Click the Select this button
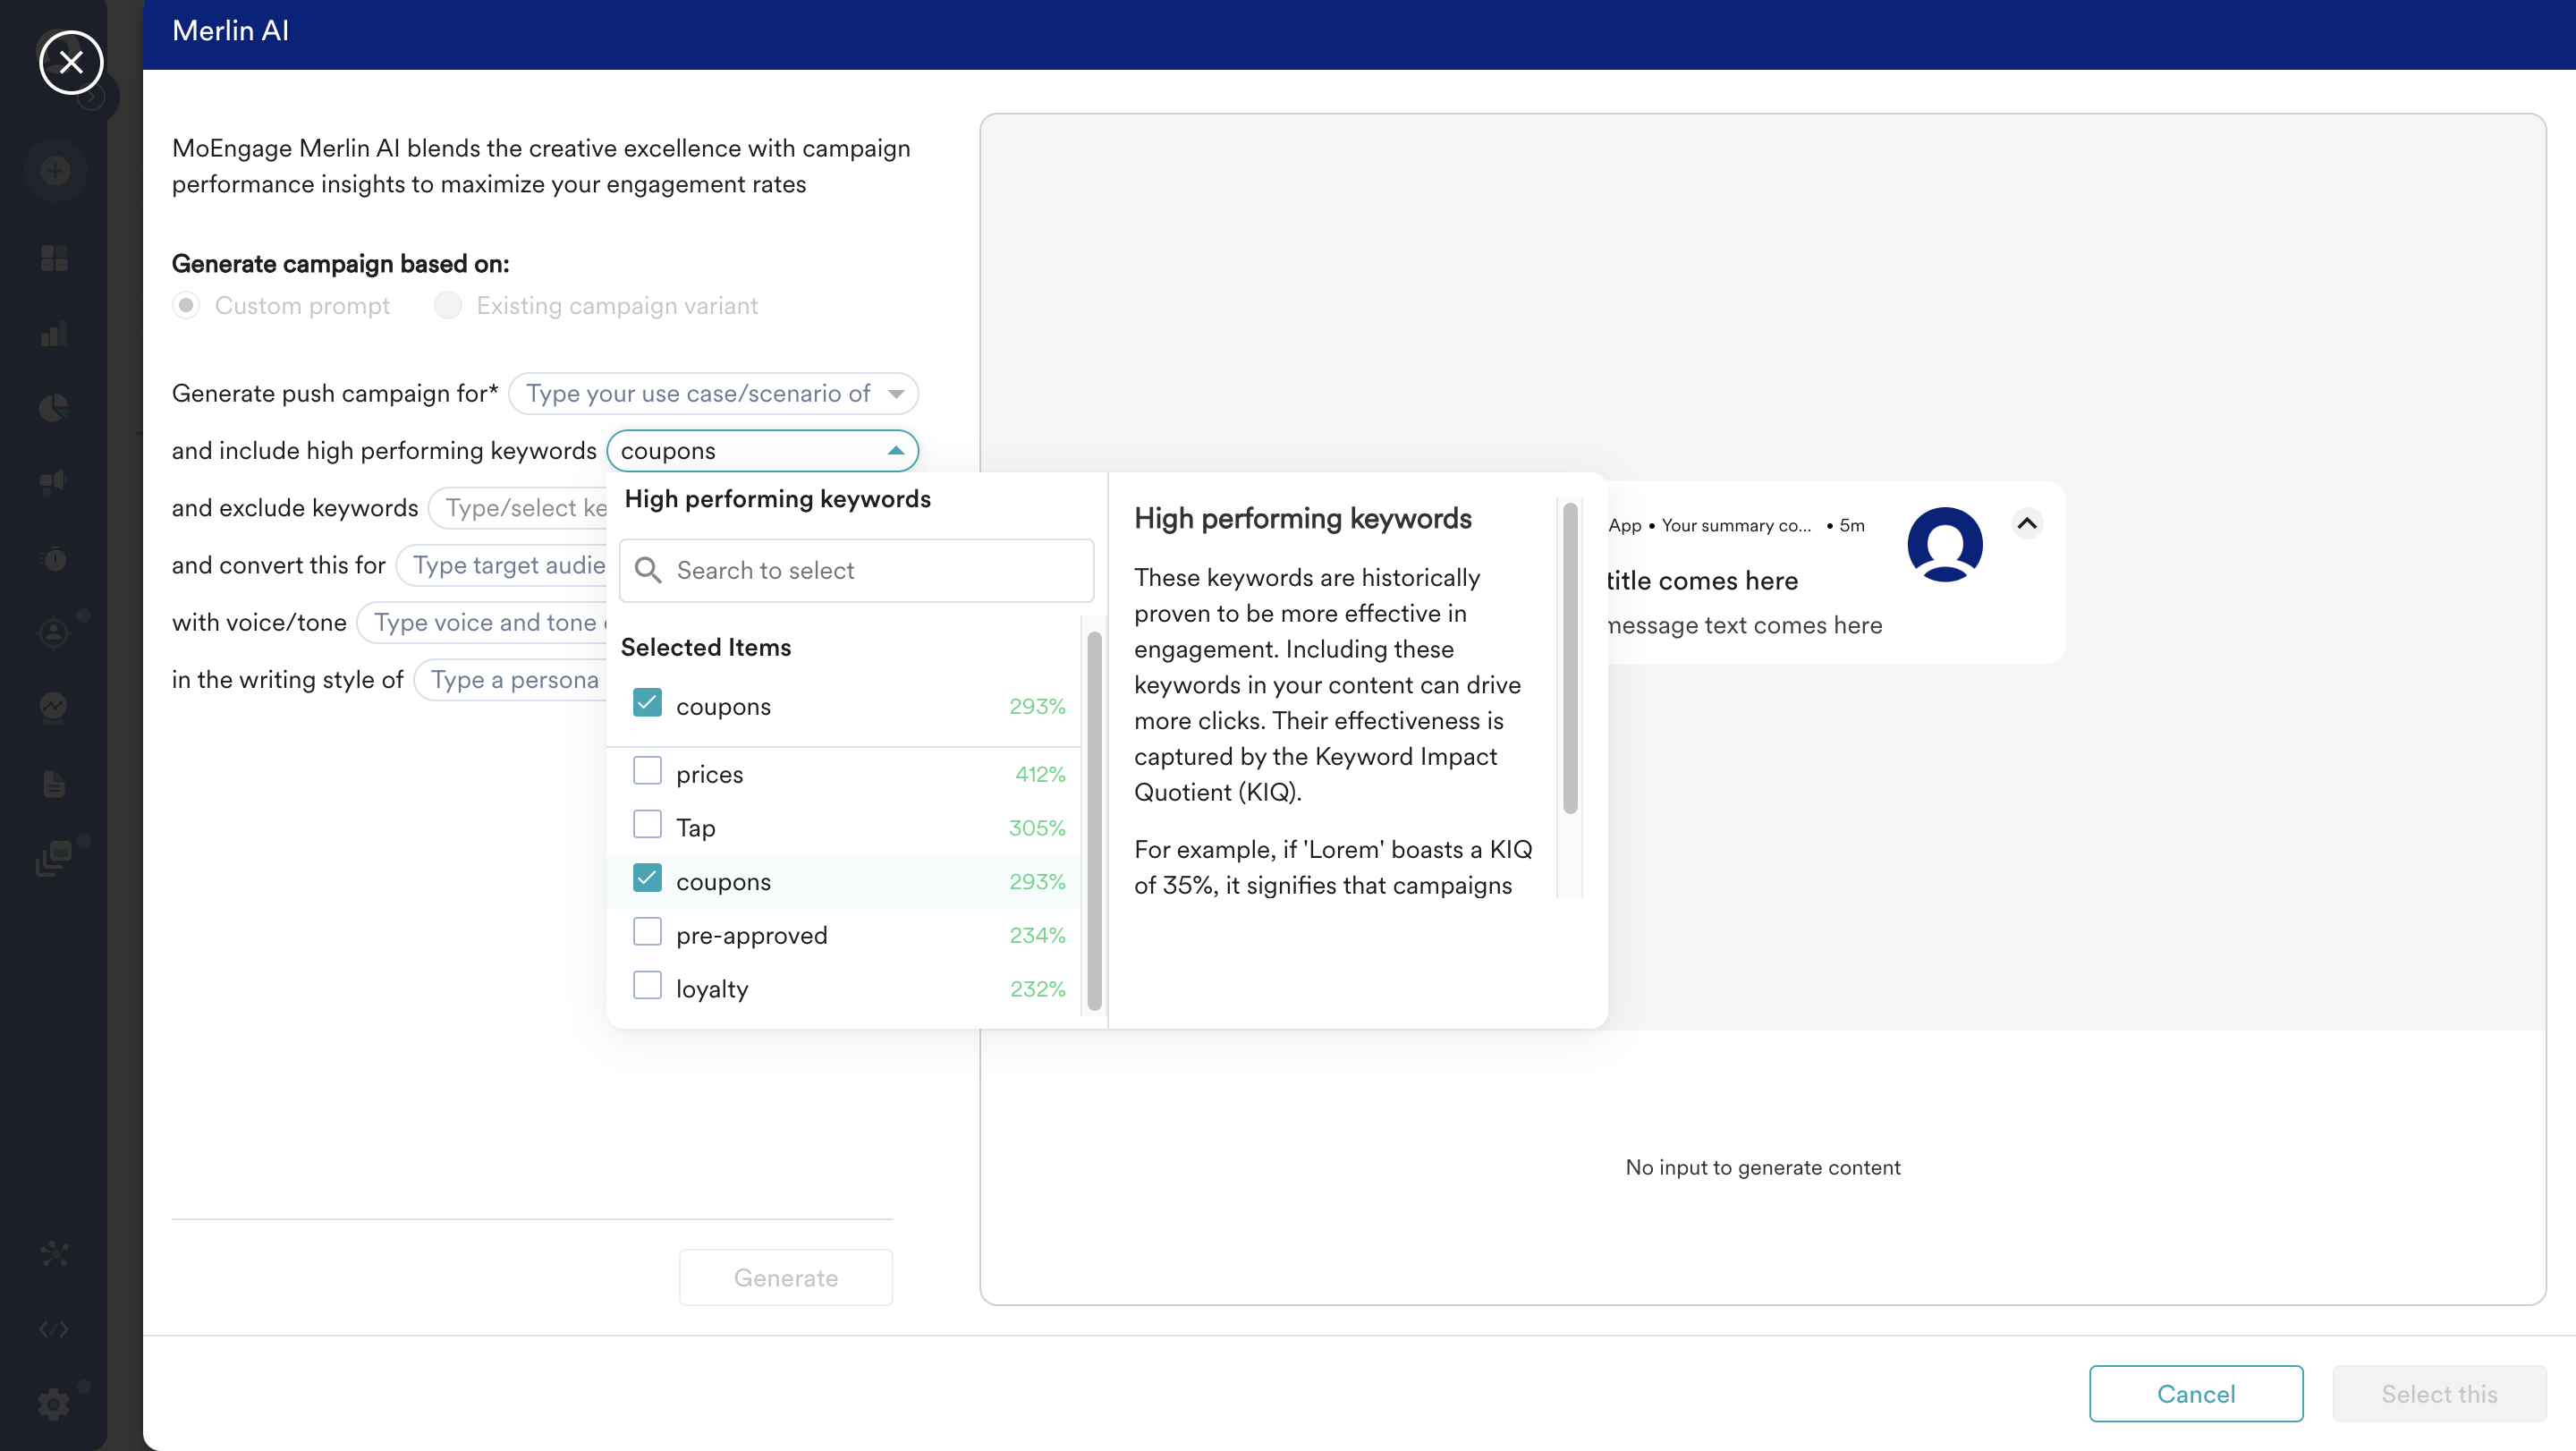The image size is (2576, 1451). [x=2440, y=1393]
